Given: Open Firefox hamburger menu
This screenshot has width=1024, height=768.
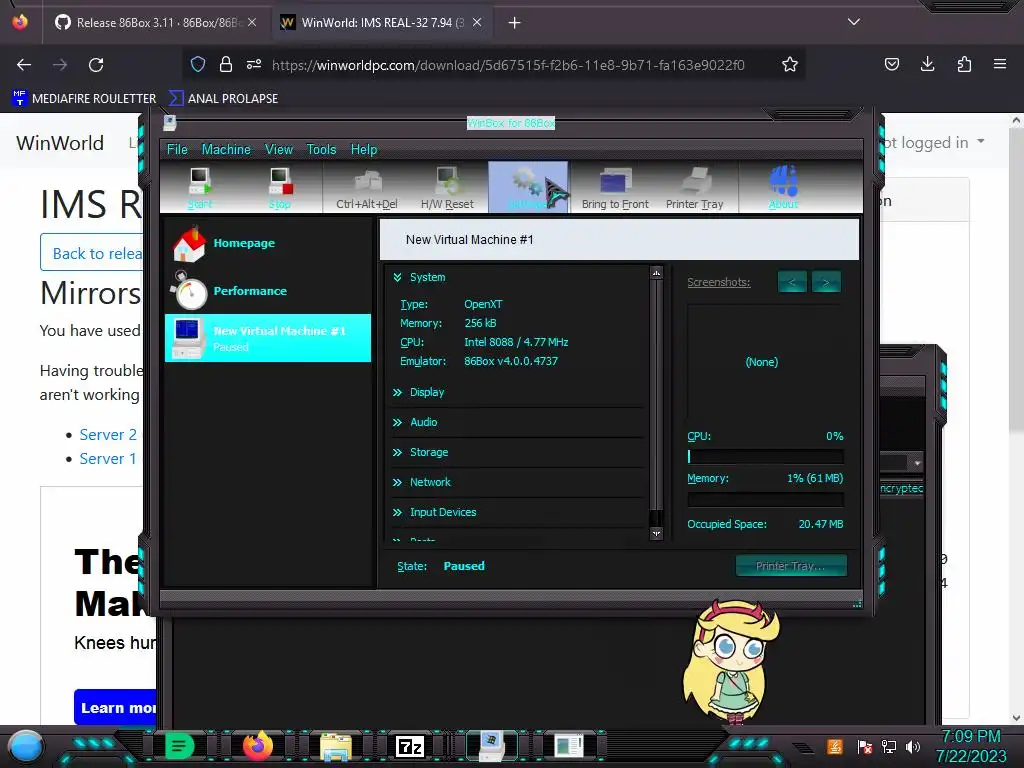Looking at the screenshot, I should (1000, 64).
